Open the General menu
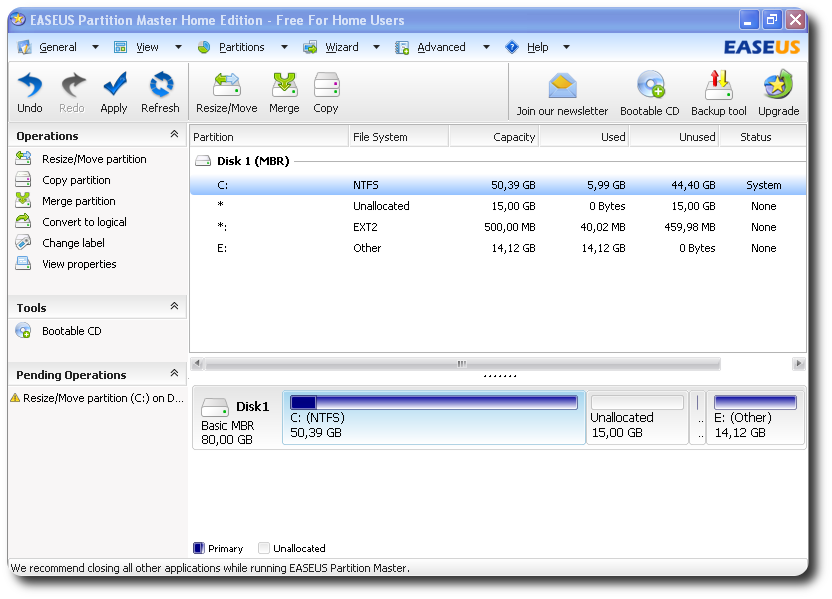Viewport: 832px width, 599px height. tap(58, 47)
